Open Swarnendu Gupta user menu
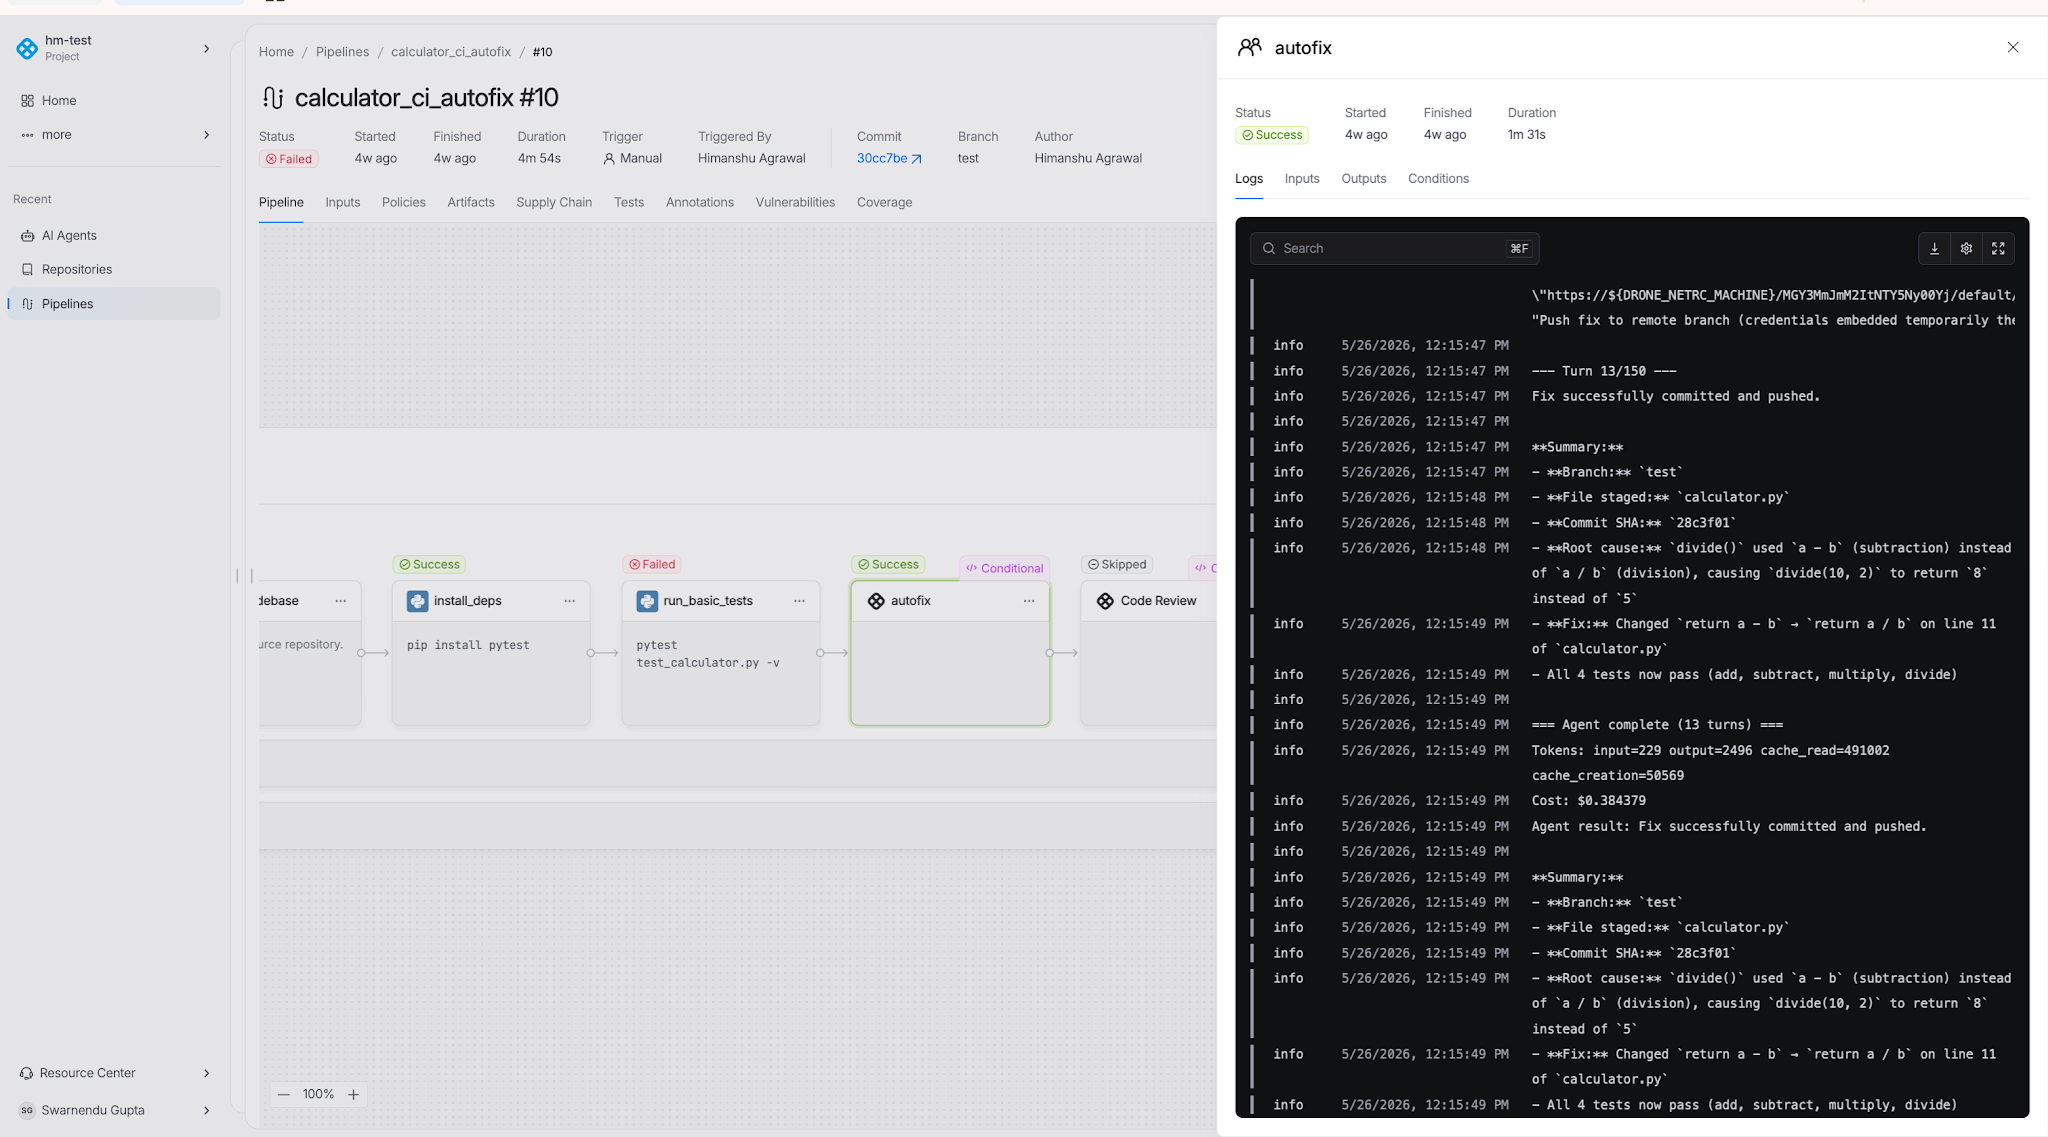This screenshot has height=1137, width=2048. pos(114,1109)
